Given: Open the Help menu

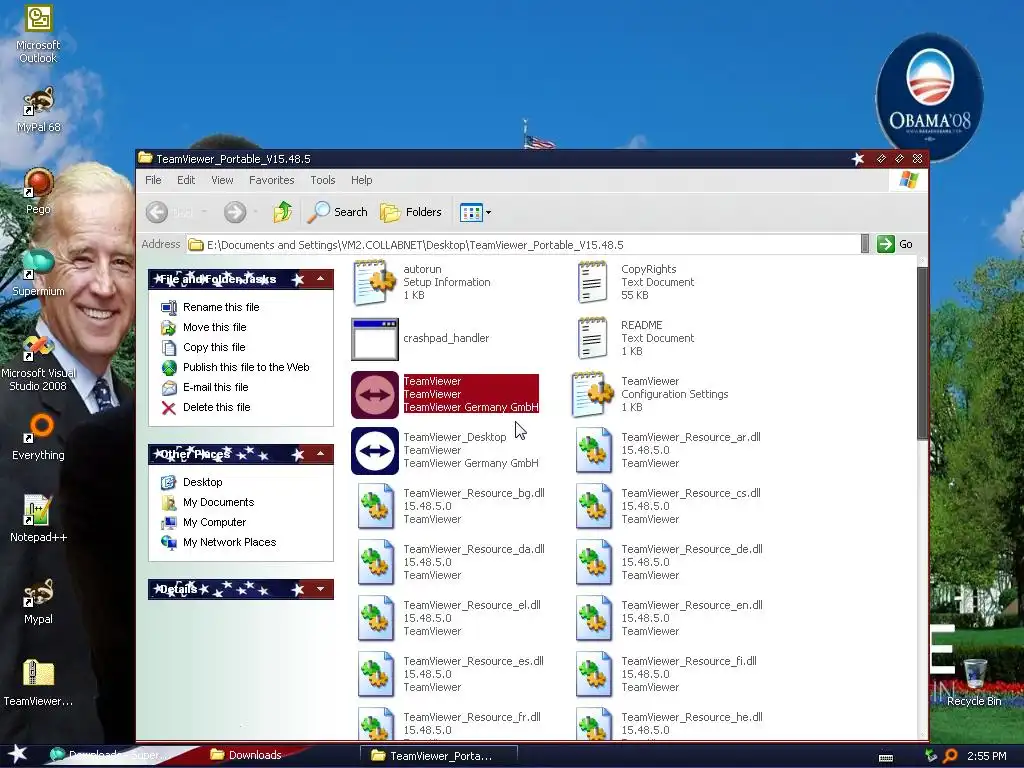Looking at the screenshot, I should click(361, 180).
